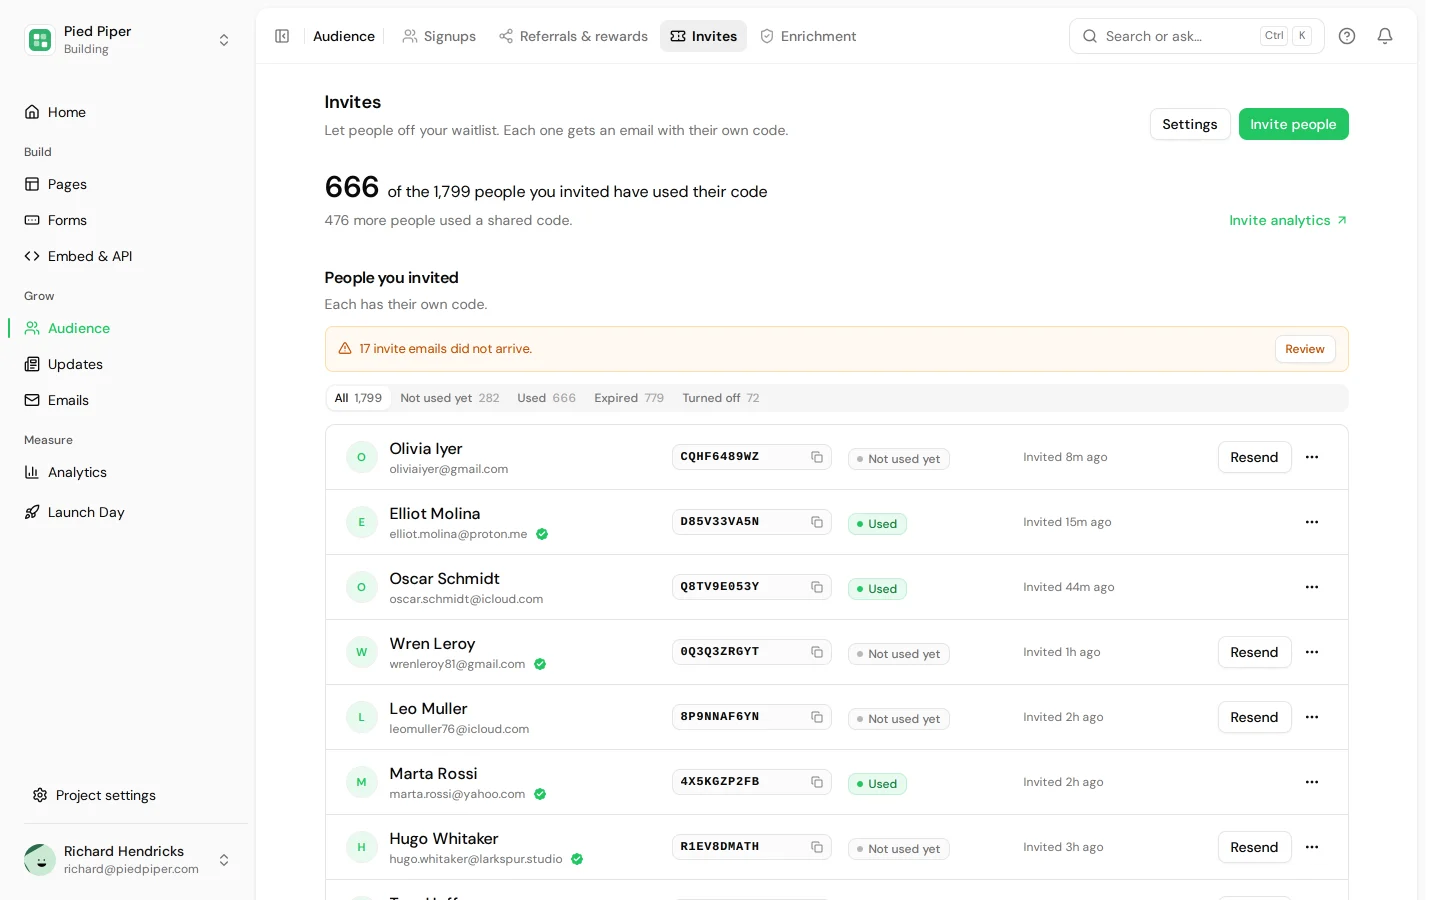1440x900 pixels.
Task: Copy Marta Rossi's code 4X5KGZP2FB
Action: point(817,782)
